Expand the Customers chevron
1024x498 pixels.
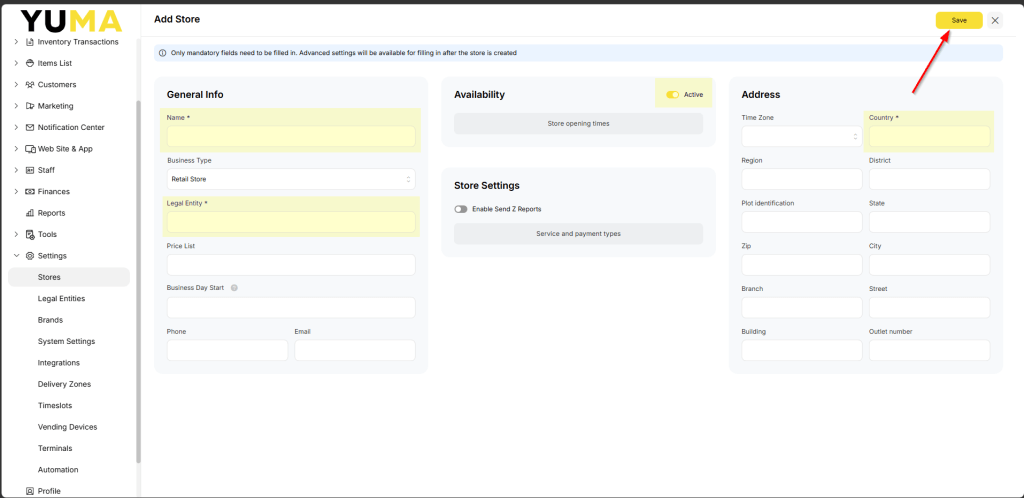[x=16, y=85]
